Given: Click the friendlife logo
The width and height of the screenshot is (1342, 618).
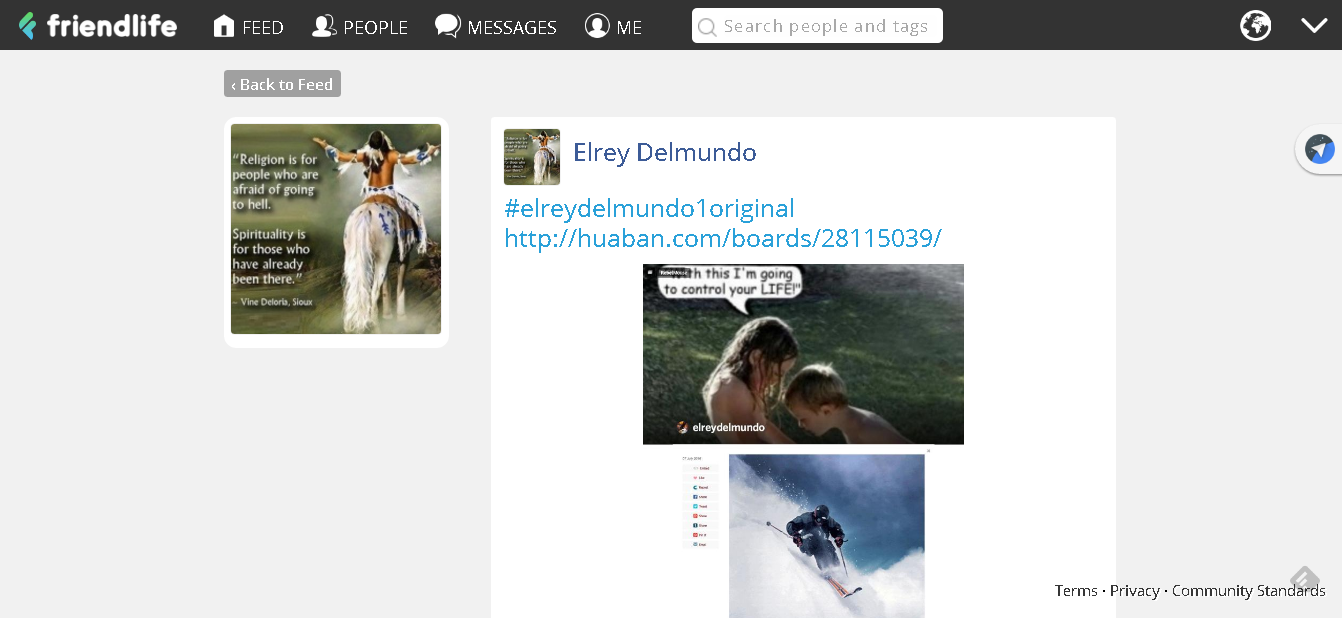Looking at the screenshot, I should click(98, 25).
